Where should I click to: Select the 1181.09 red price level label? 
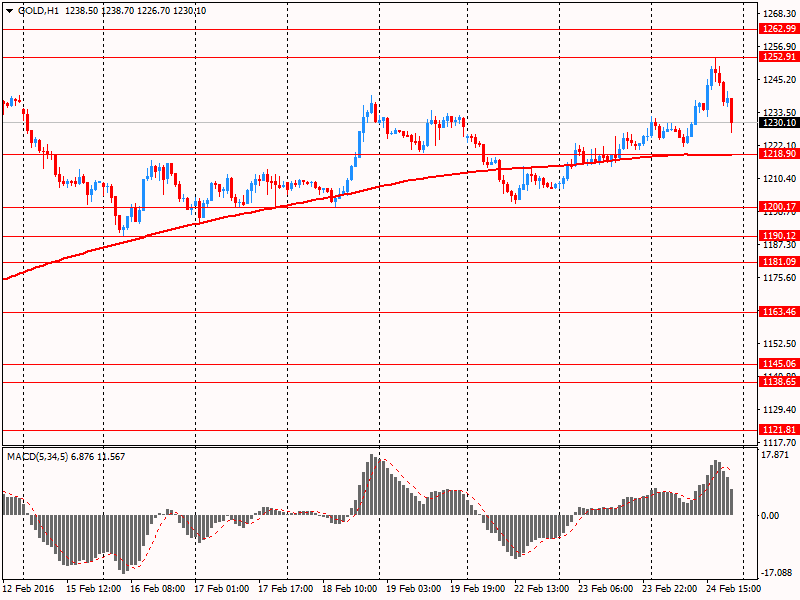point(777,262)
